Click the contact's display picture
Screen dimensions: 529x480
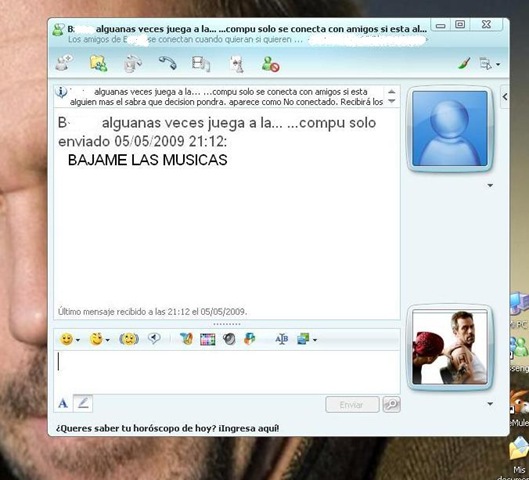[450, 129]
